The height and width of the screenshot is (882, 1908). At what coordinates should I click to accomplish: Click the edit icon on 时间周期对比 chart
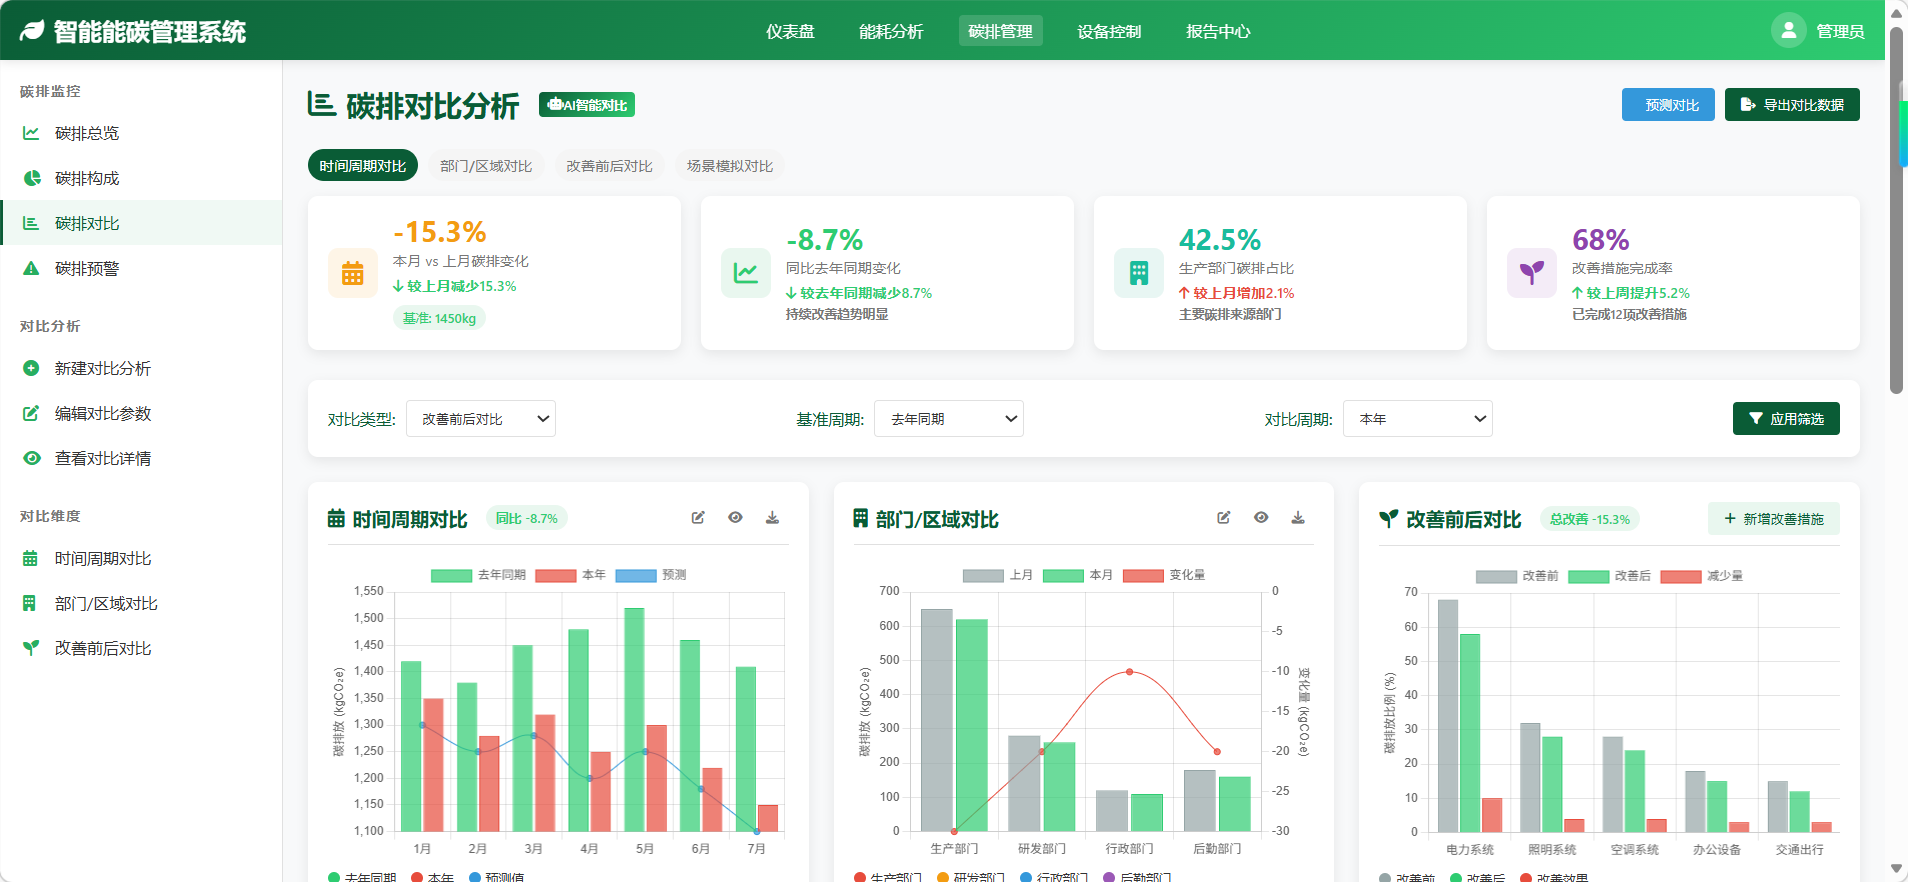[x=698, y=518]
